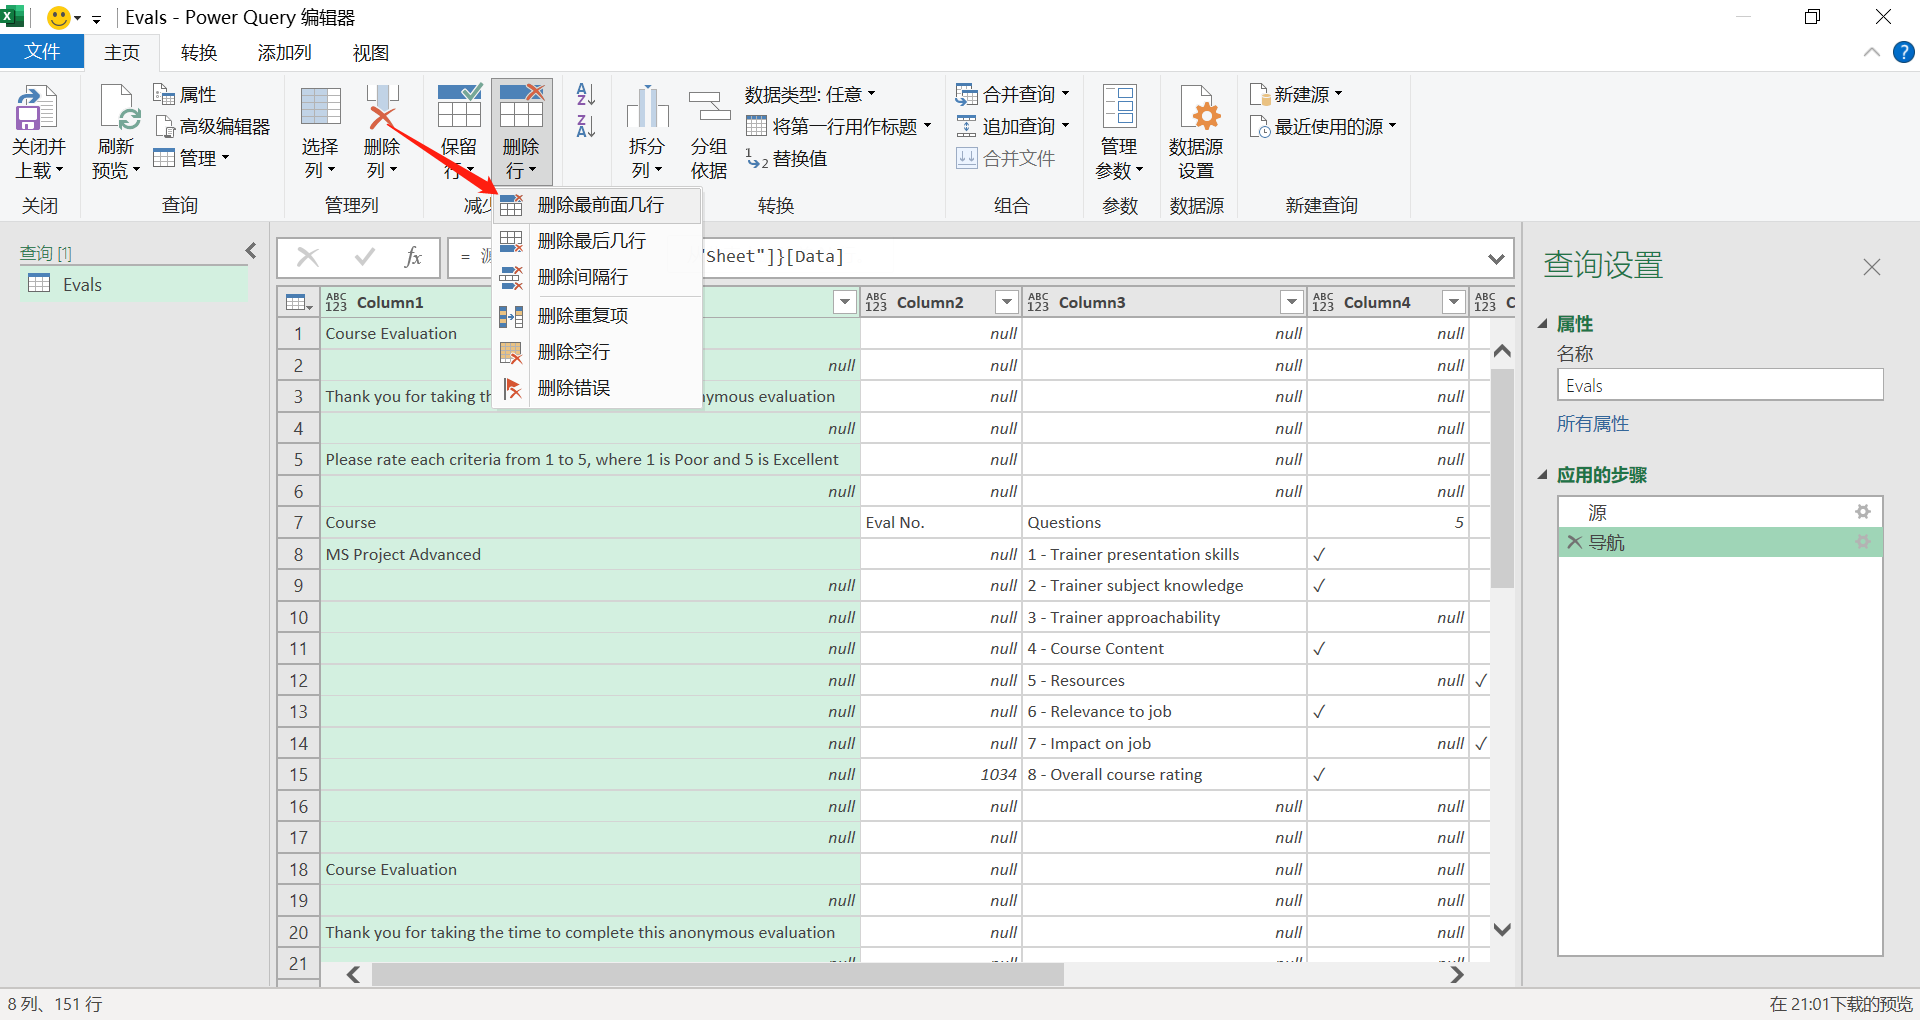Open the 高级编辑器

pyautogui.click(x=212, y=125)
